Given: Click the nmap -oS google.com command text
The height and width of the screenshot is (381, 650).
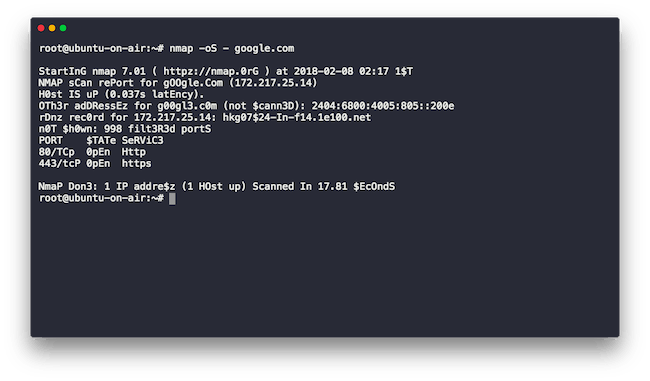Looking at the screenshot, I should click(232, 49).
